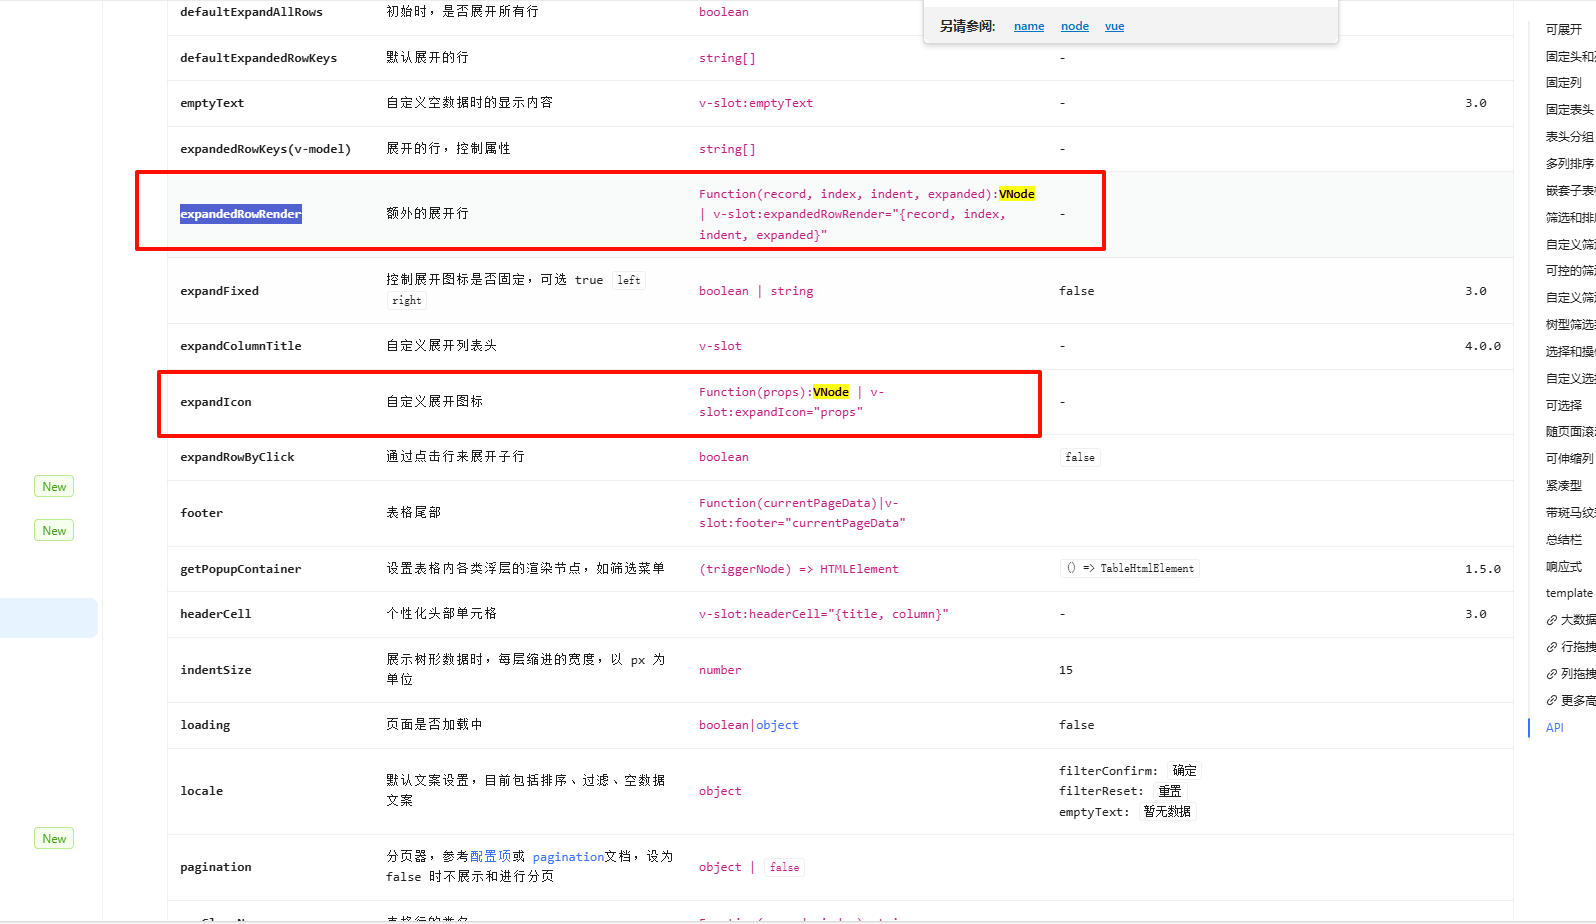The height and width of the screenshot is (924, 1596).
Task: Jump to 可选择 anchor
Action: [x=1564, y=406]
